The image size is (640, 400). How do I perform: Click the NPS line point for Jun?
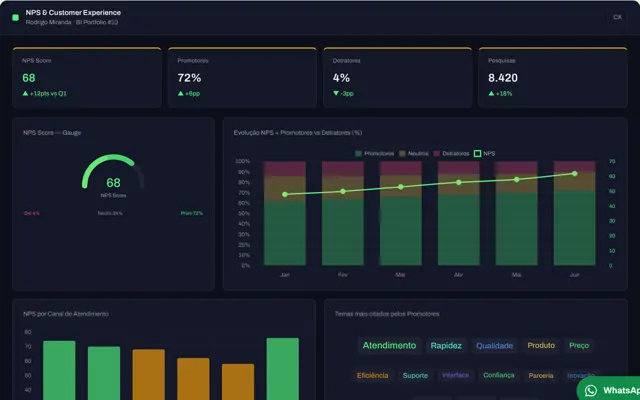click(575, 173)
